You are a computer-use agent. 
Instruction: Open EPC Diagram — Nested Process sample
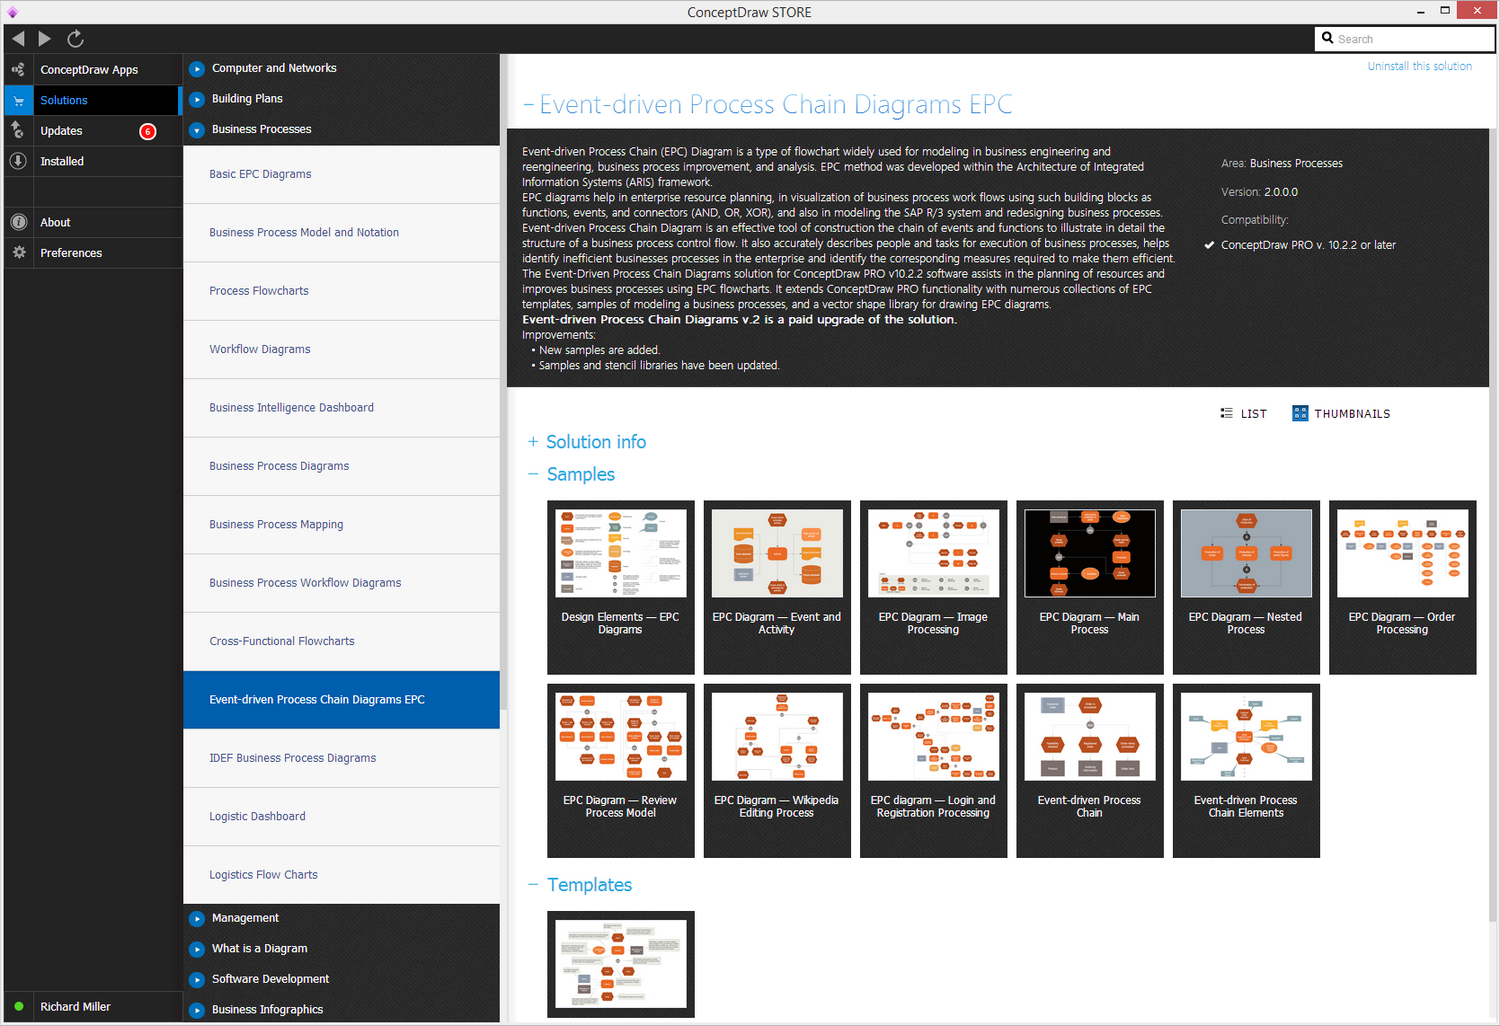[x=1246, y=587]
